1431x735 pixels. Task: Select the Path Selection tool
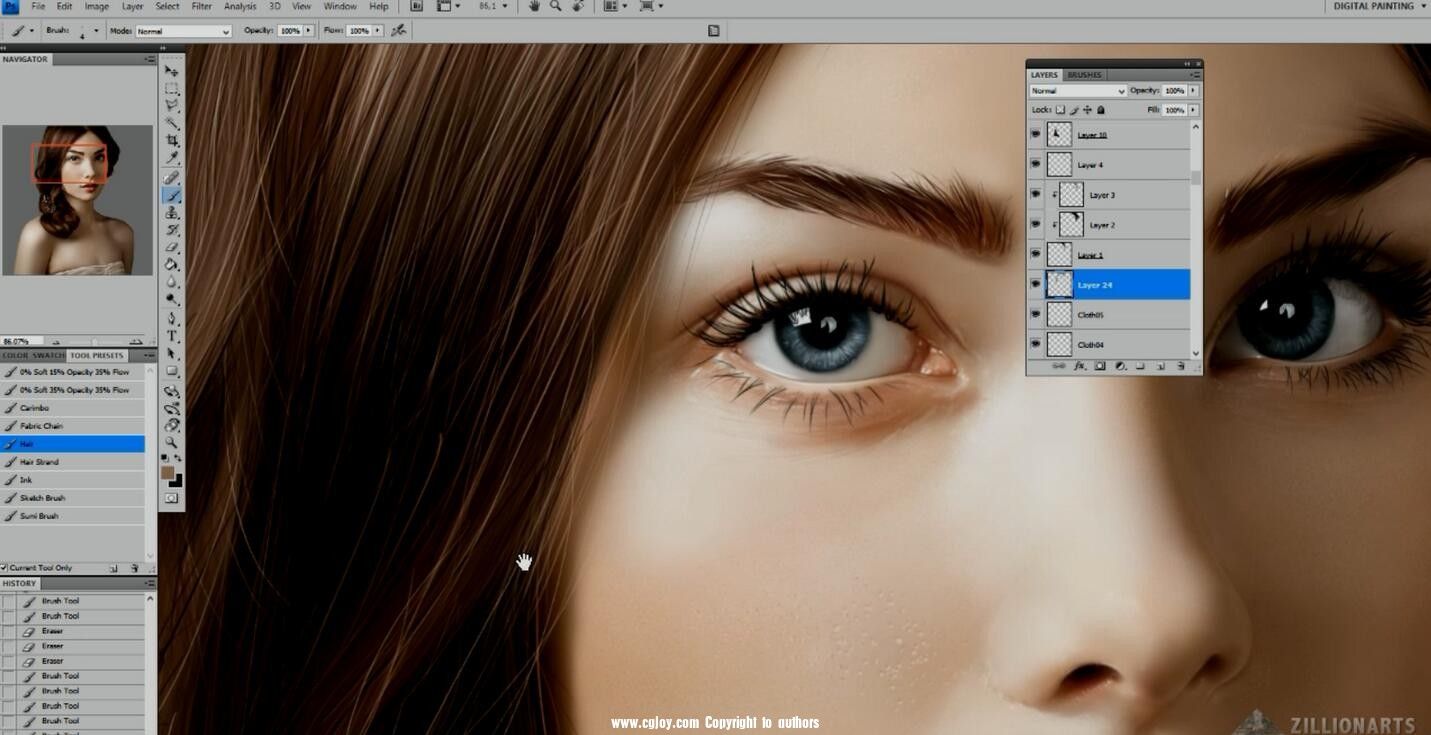(x=171, y=353)
